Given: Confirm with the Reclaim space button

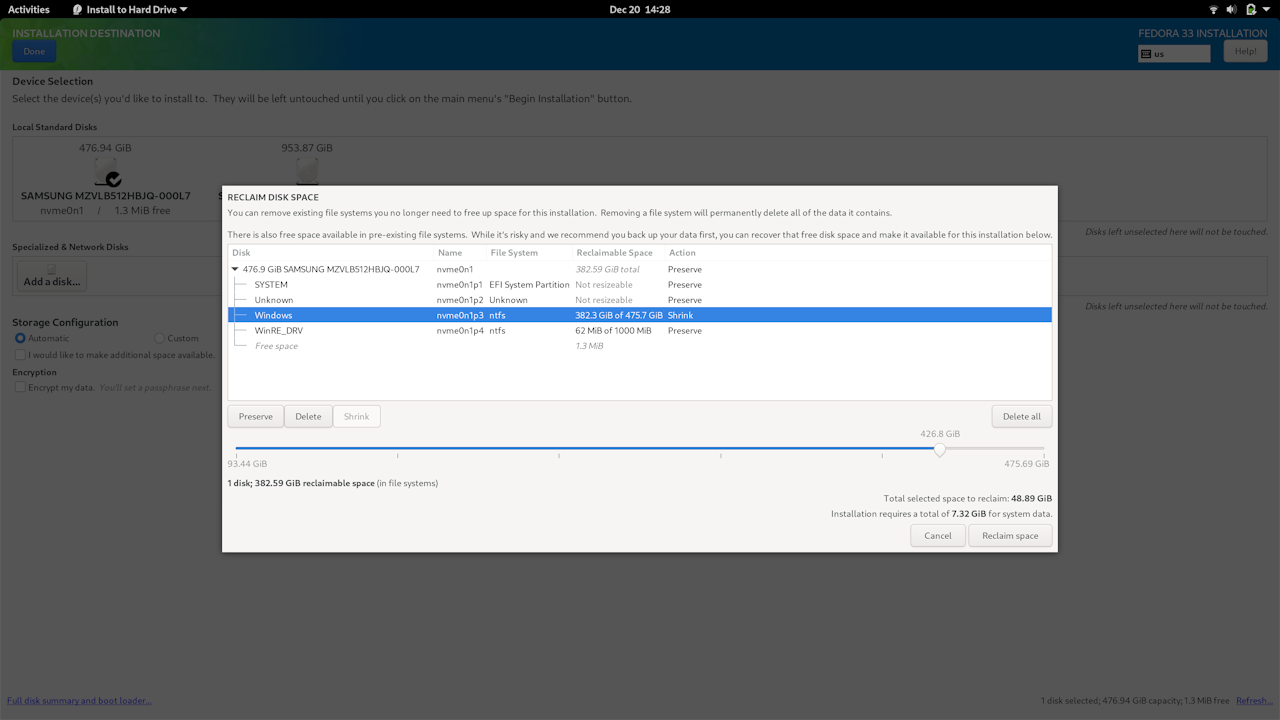Looking at the screenshot, I should (x=1010, y=536).
